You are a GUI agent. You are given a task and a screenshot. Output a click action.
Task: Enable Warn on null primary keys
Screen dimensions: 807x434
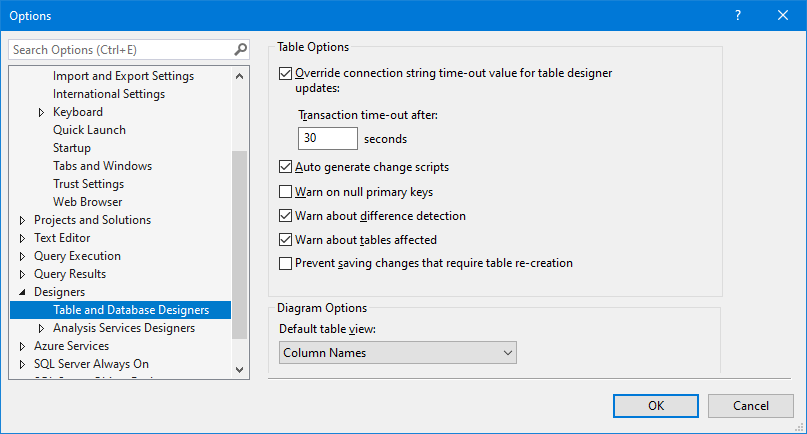click(x=286, y=191)
